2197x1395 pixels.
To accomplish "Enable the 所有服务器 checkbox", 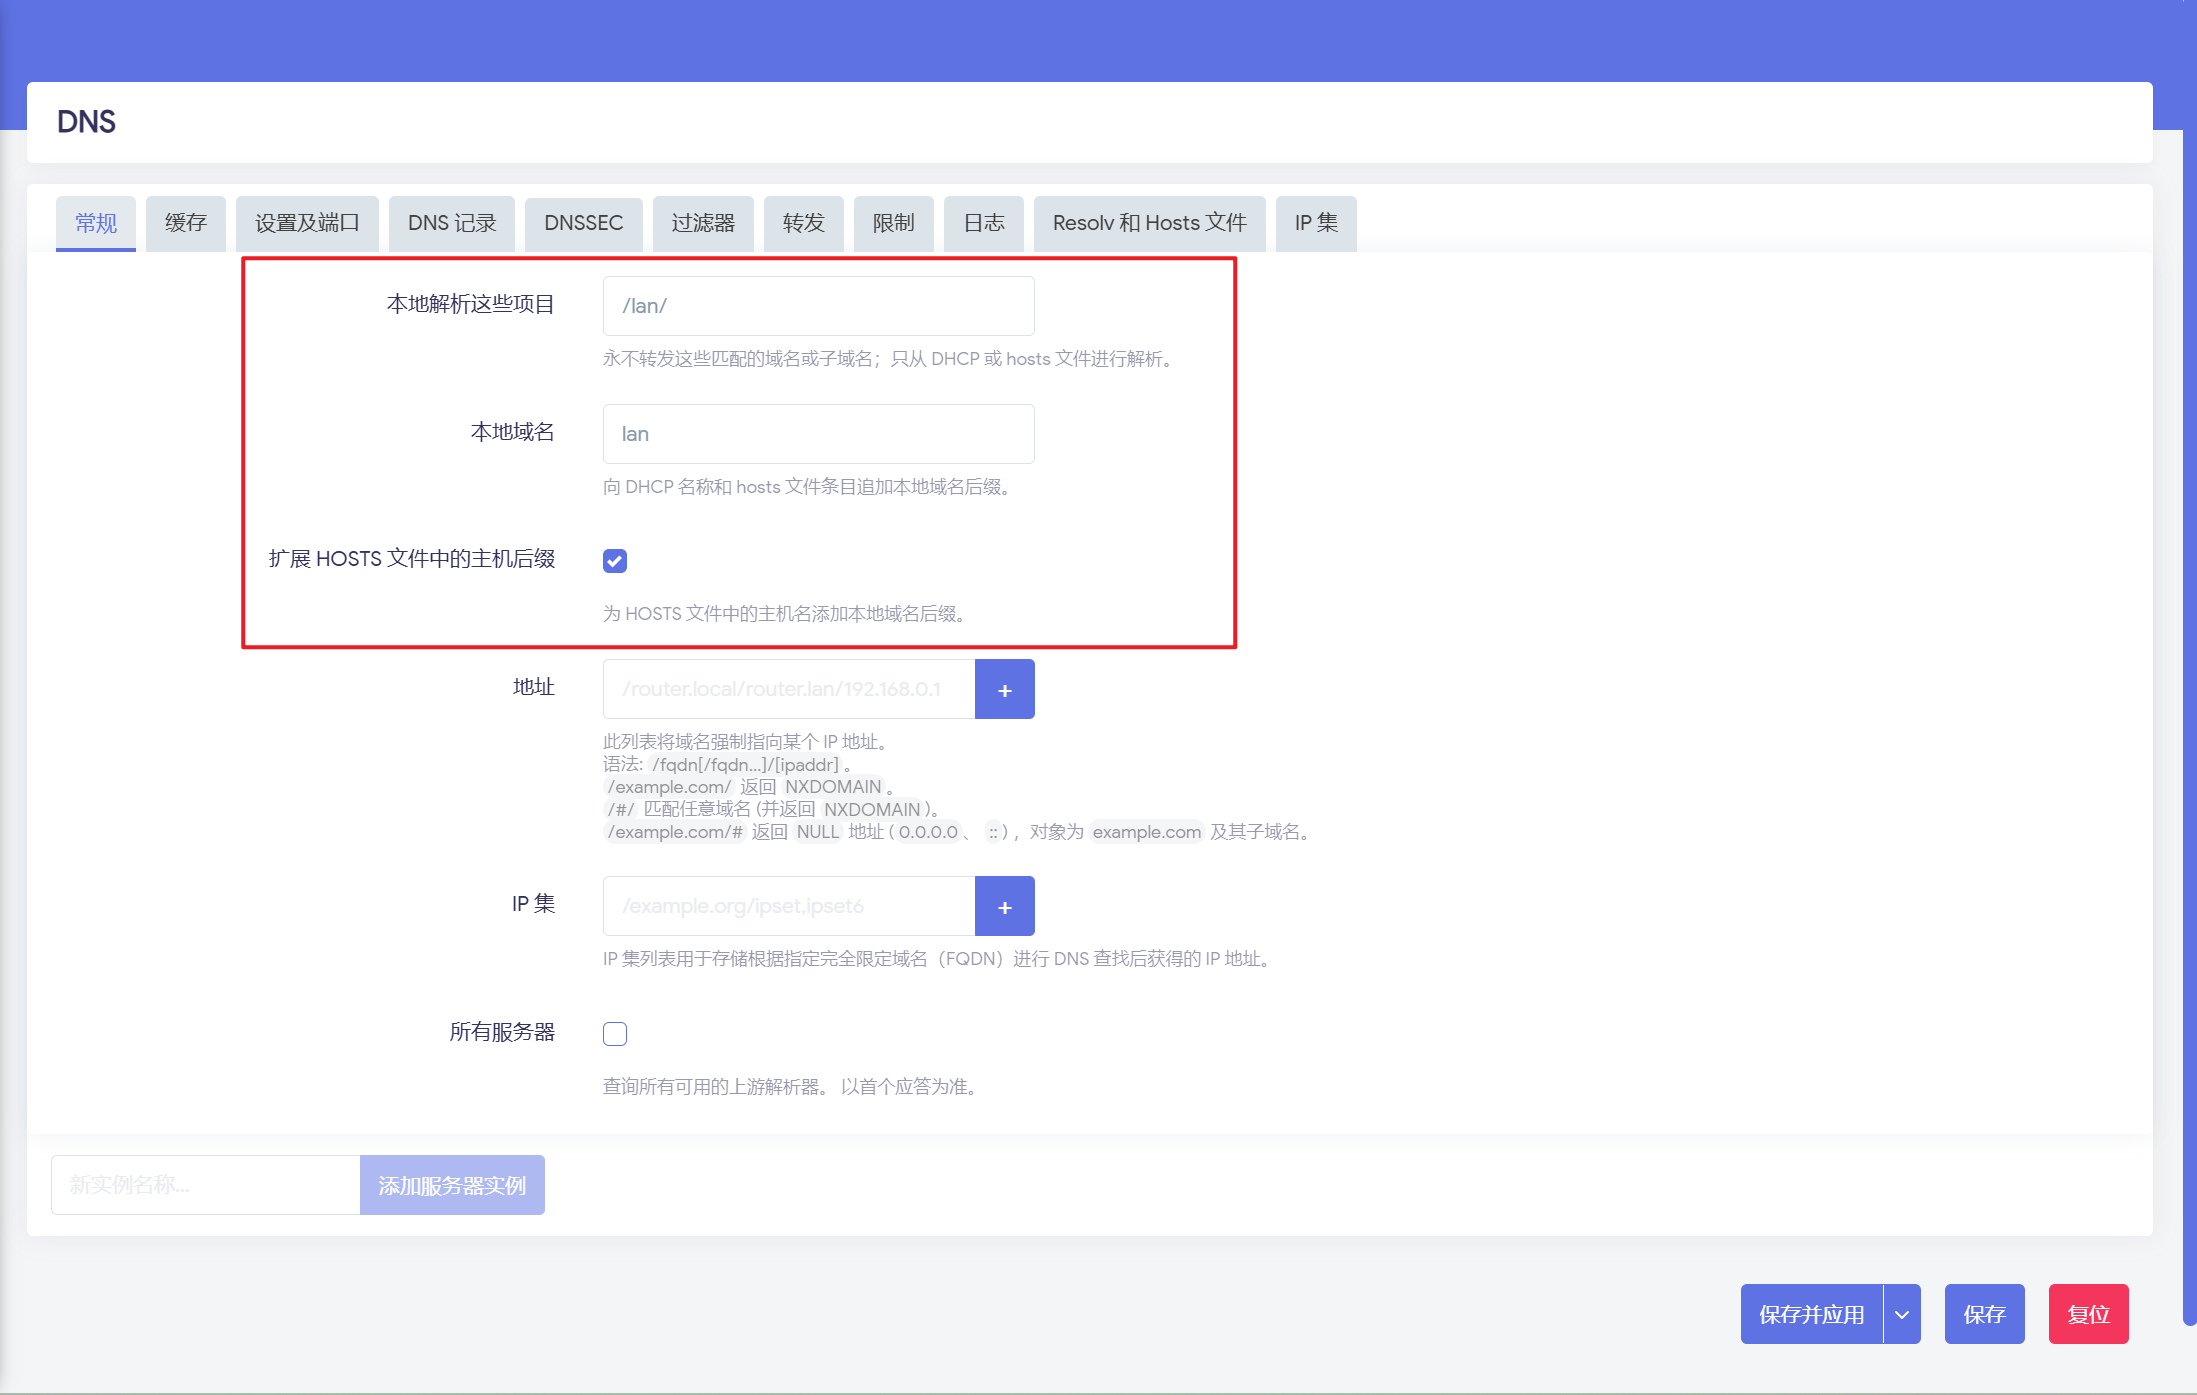I will 615,1034.
